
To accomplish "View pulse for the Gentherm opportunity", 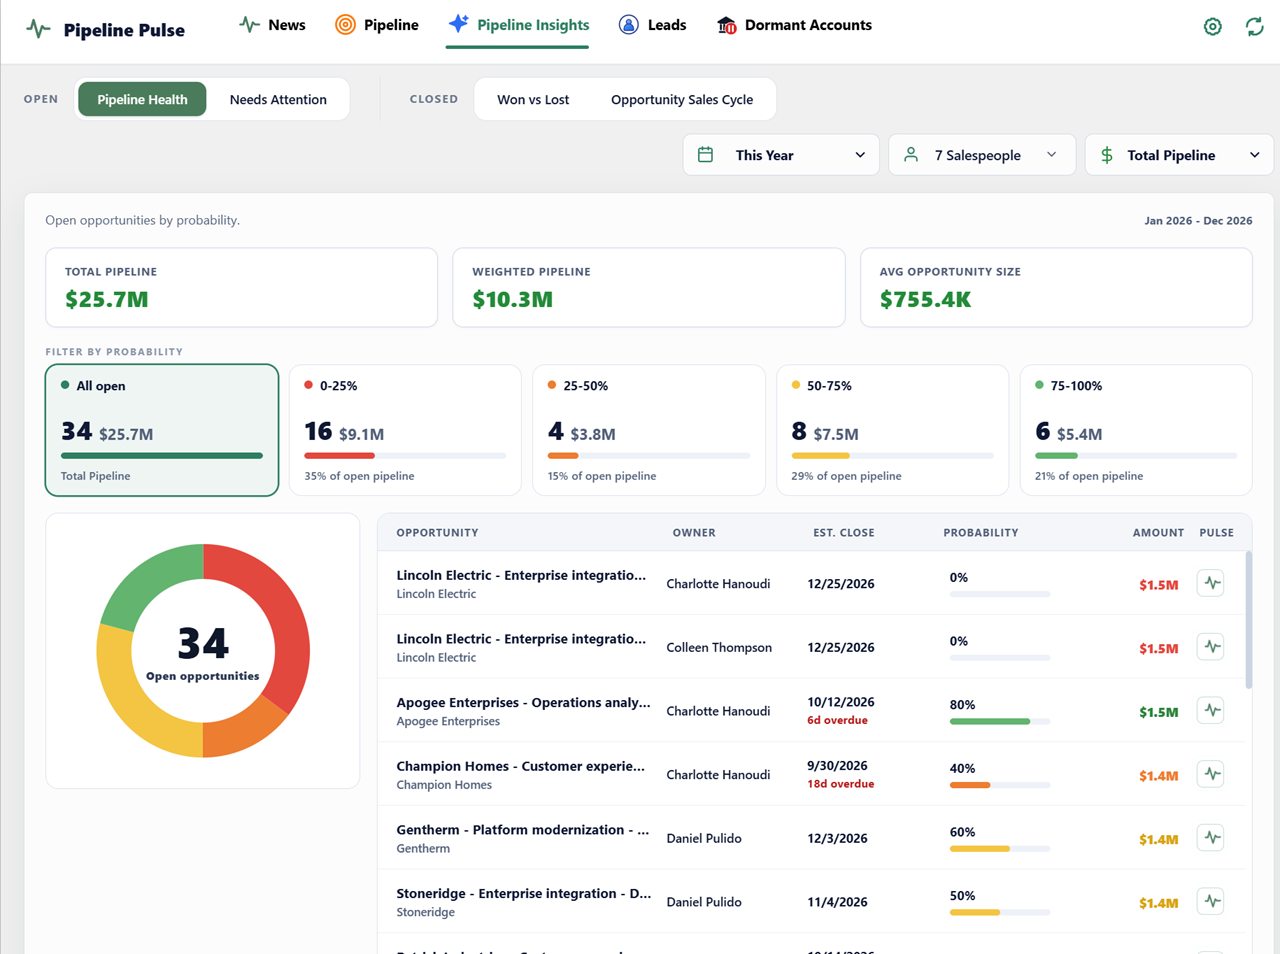I will click(x=1211, y=838).
